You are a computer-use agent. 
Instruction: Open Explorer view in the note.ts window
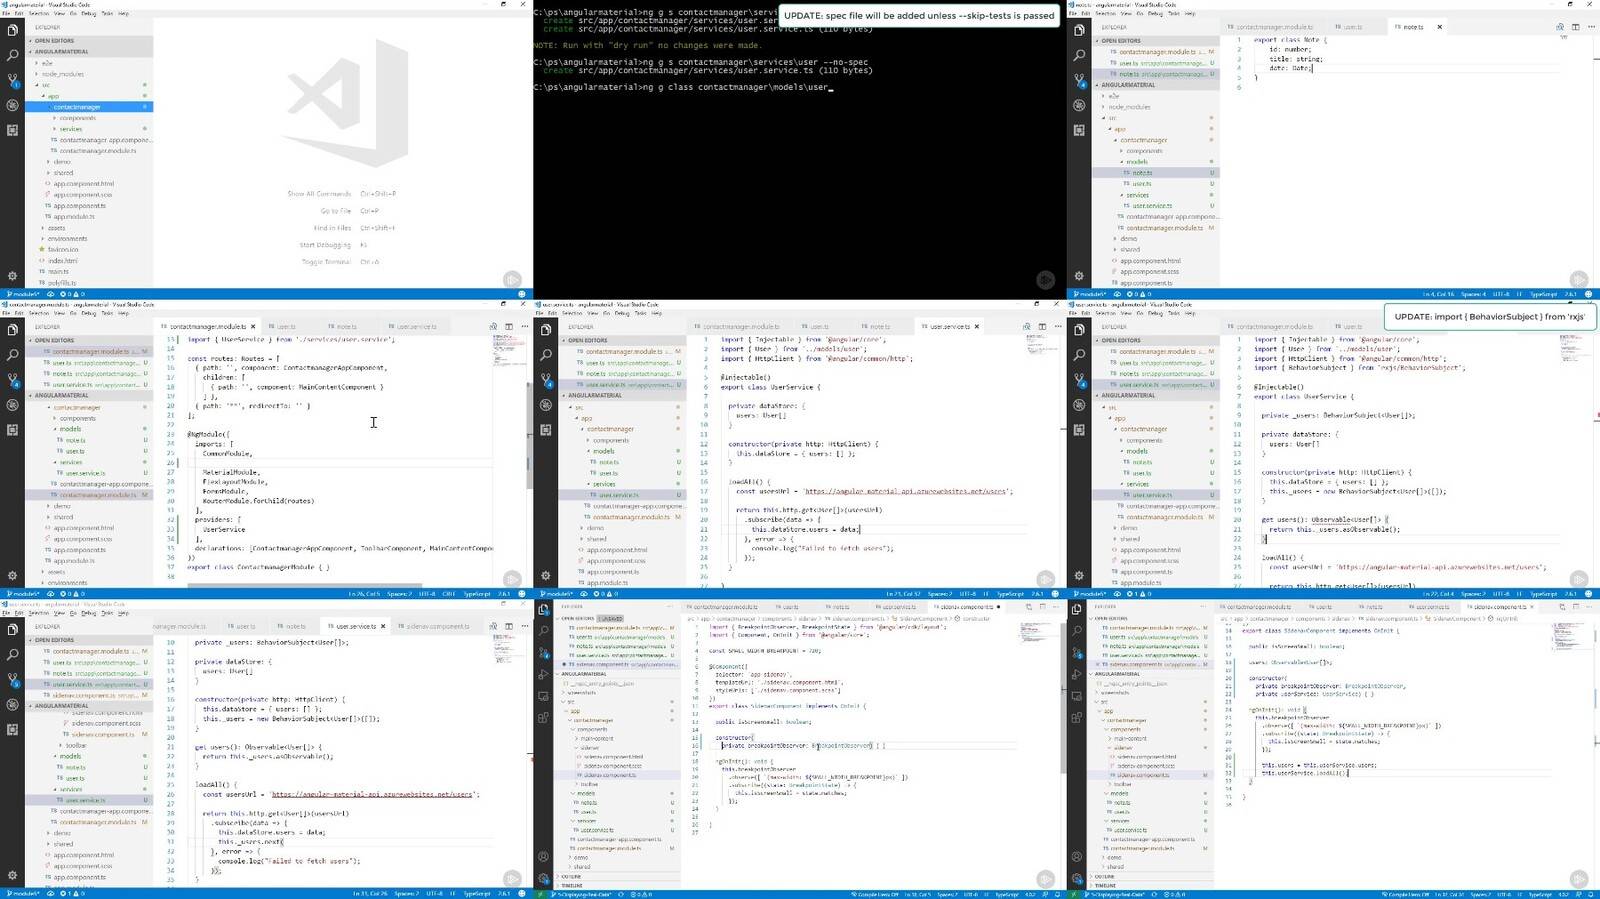(x=1079, y=31)
